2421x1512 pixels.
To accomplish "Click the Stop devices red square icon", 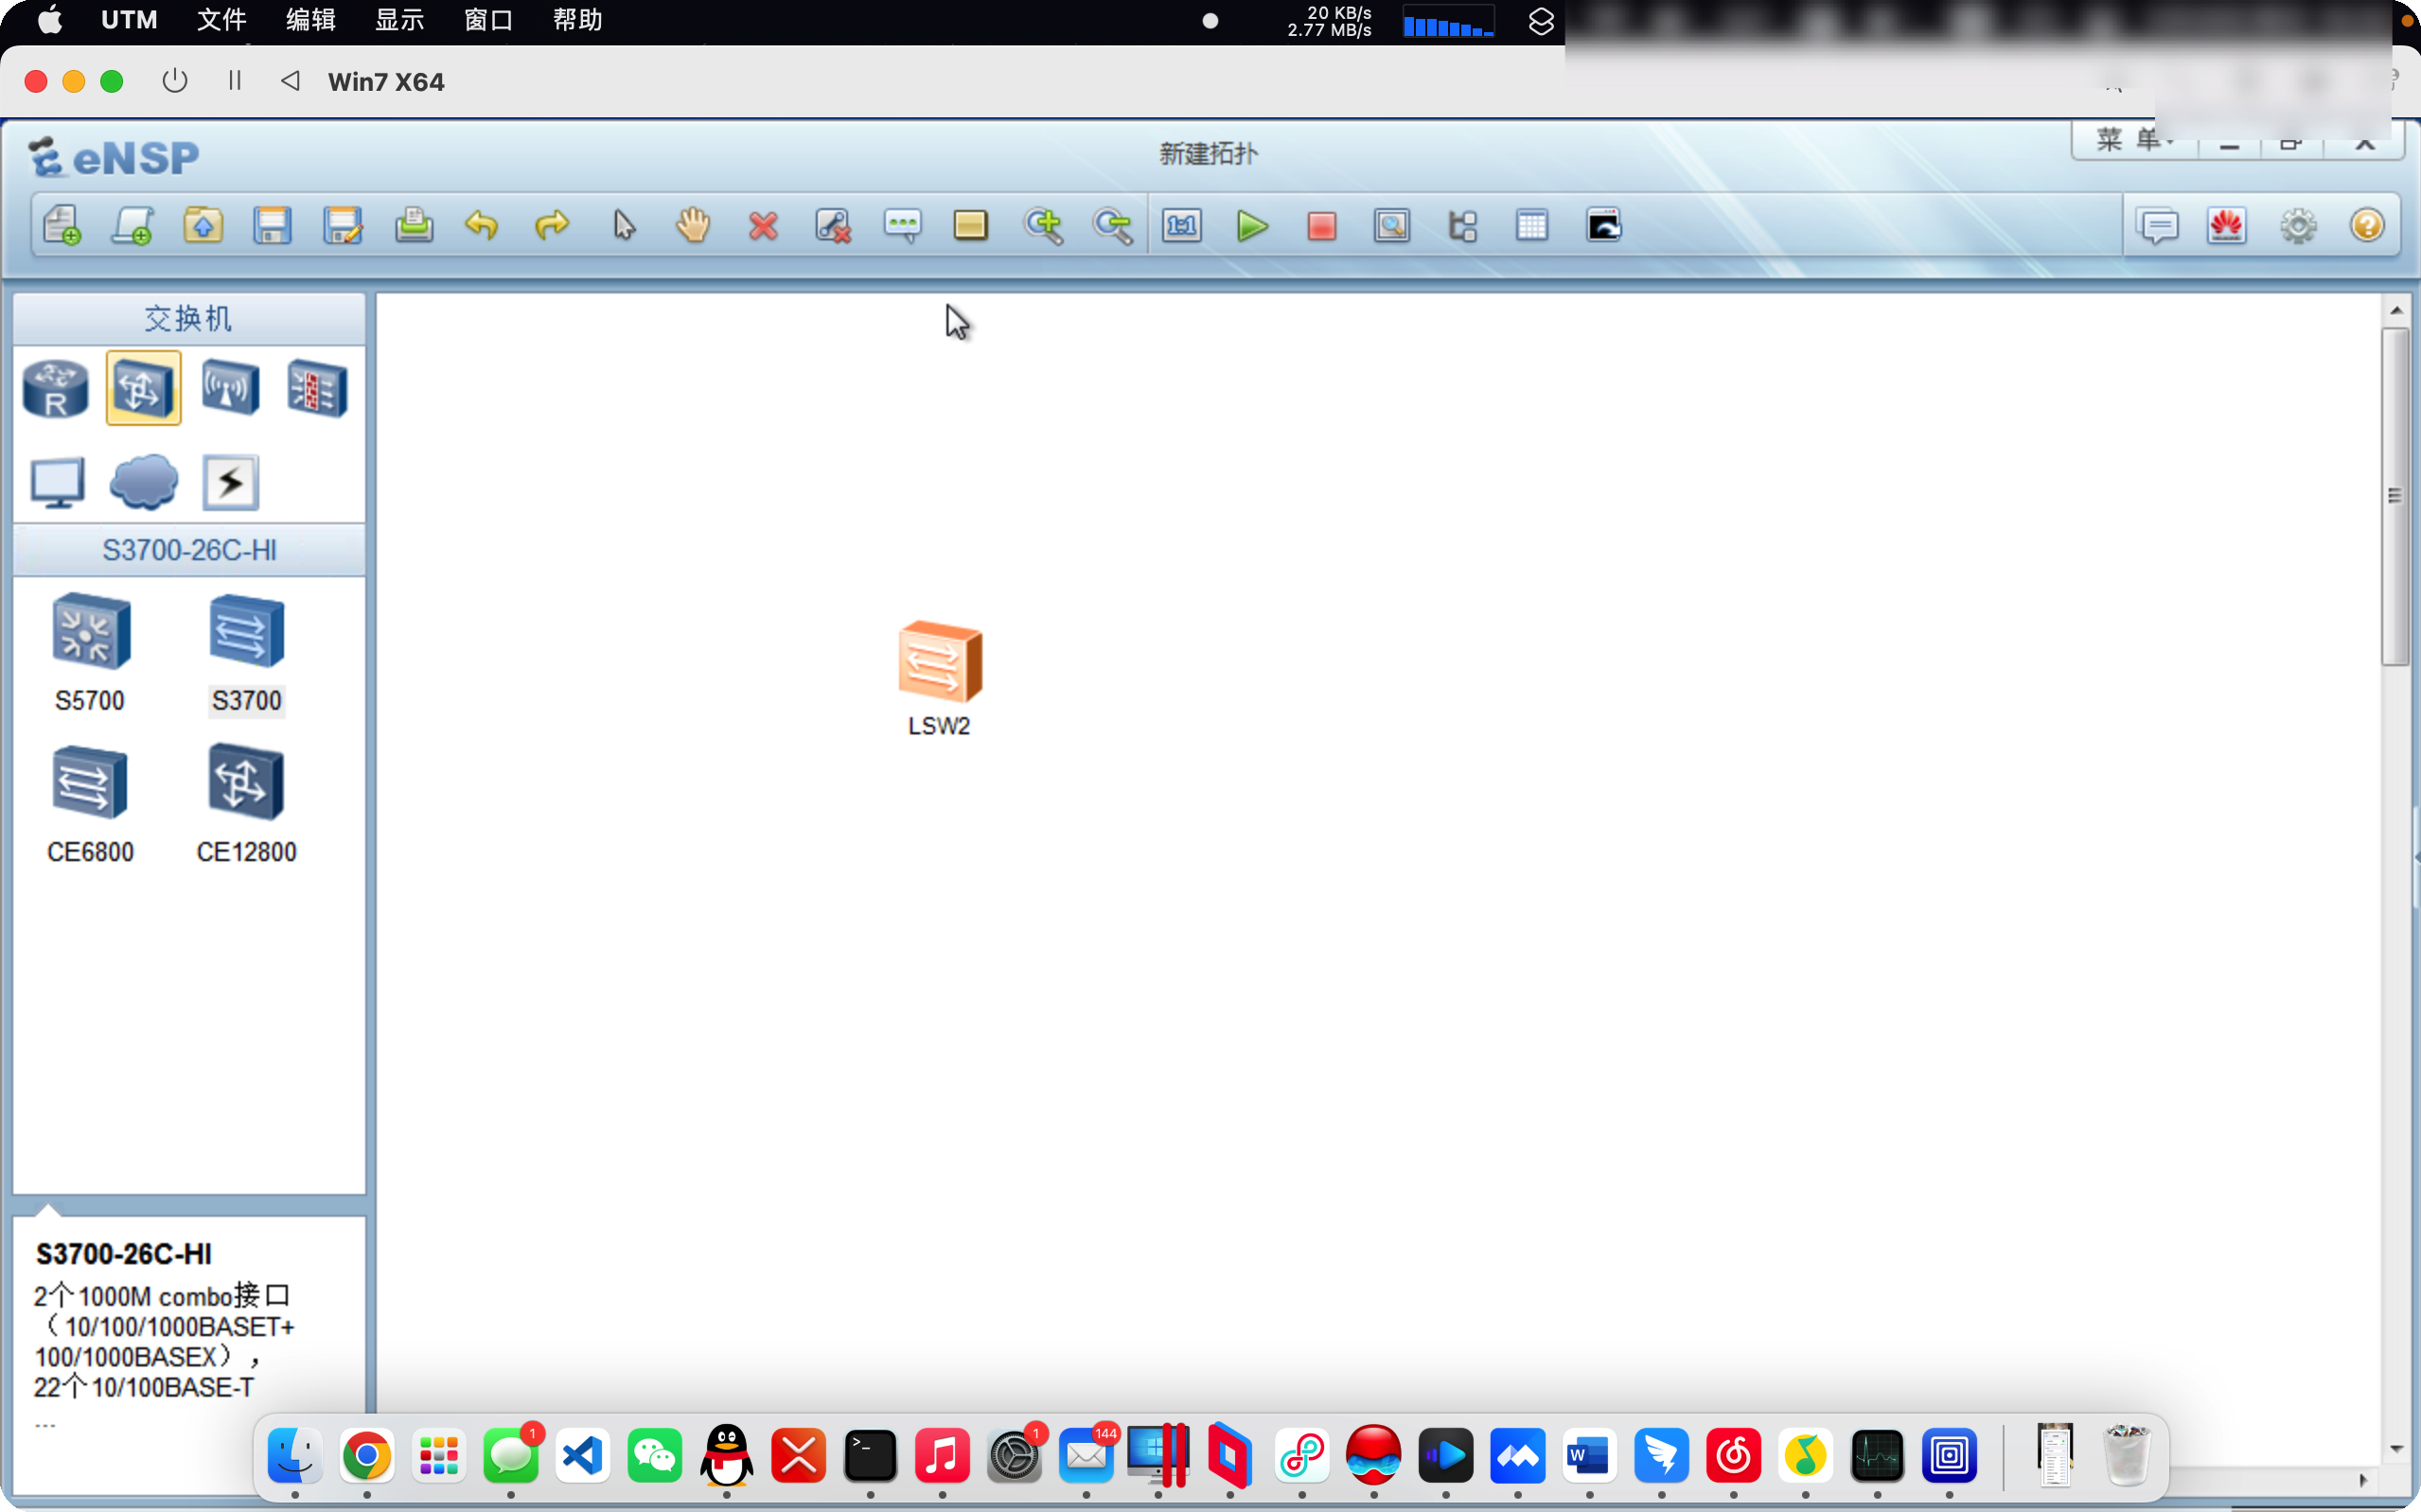I will [x=1322, y=226].
